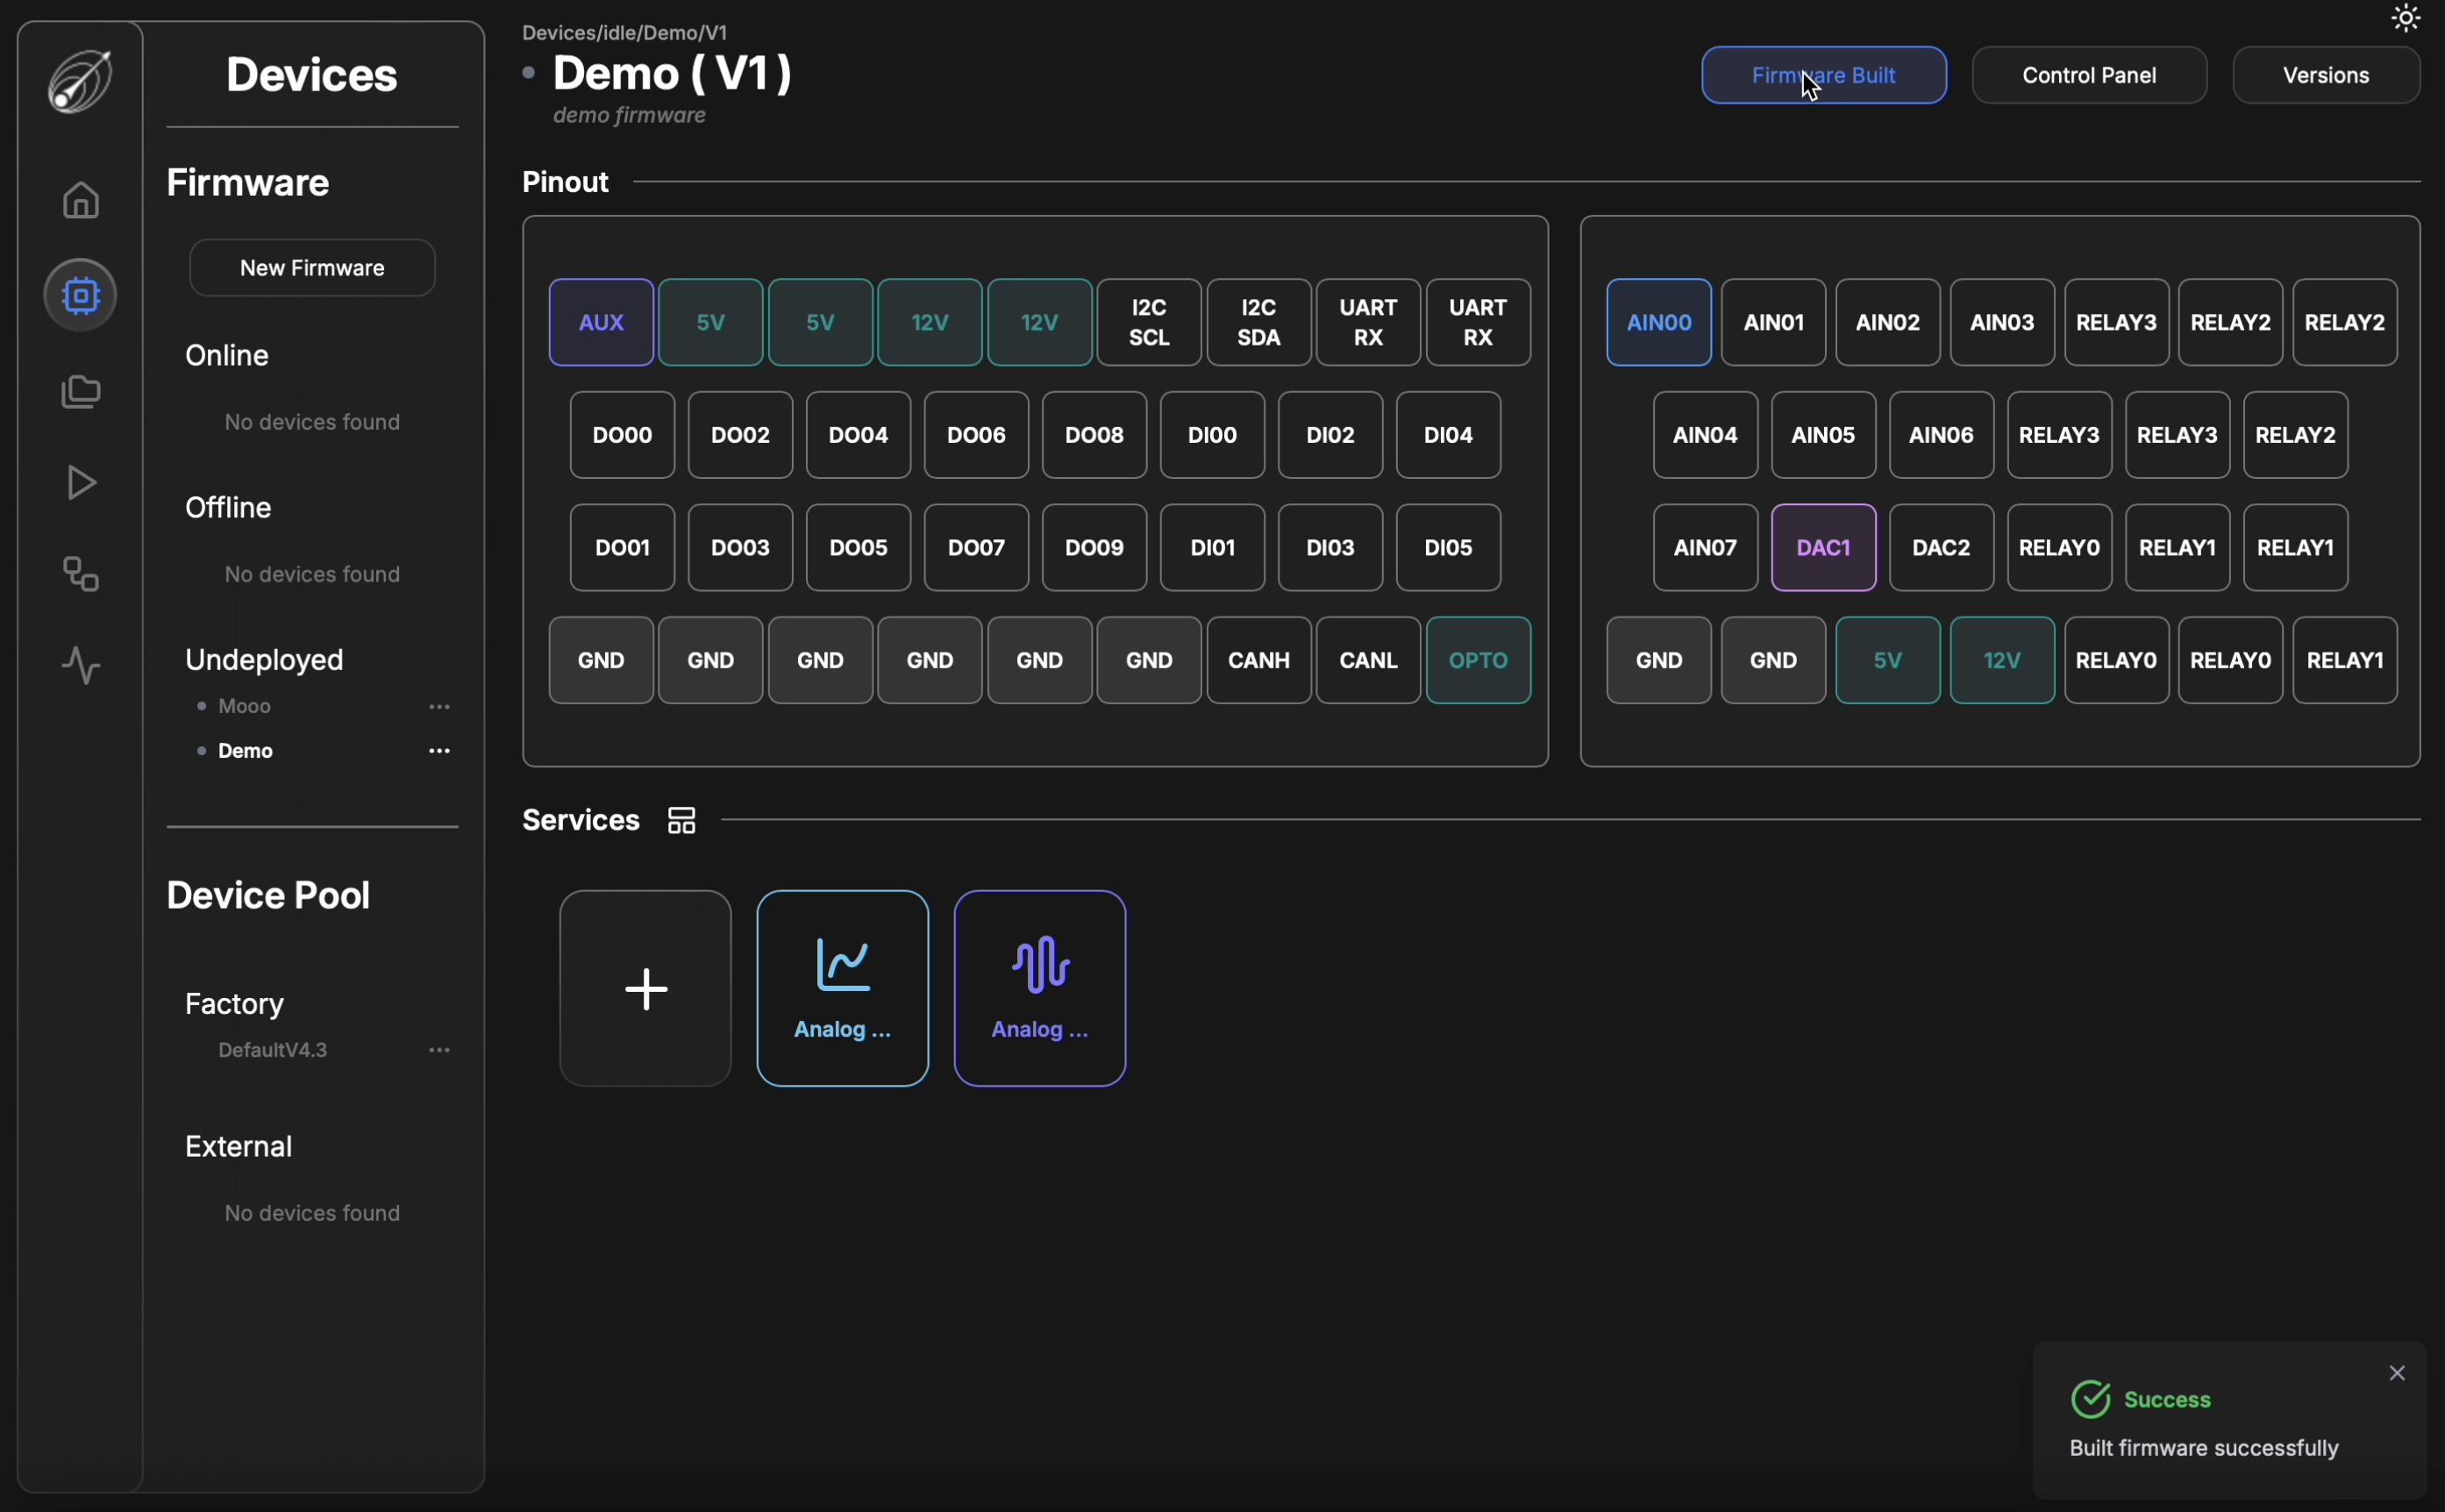This screenshot has height=1512, width=2445.
Task: Open the Control Panel tab
Action: [x=2089, y=75]
